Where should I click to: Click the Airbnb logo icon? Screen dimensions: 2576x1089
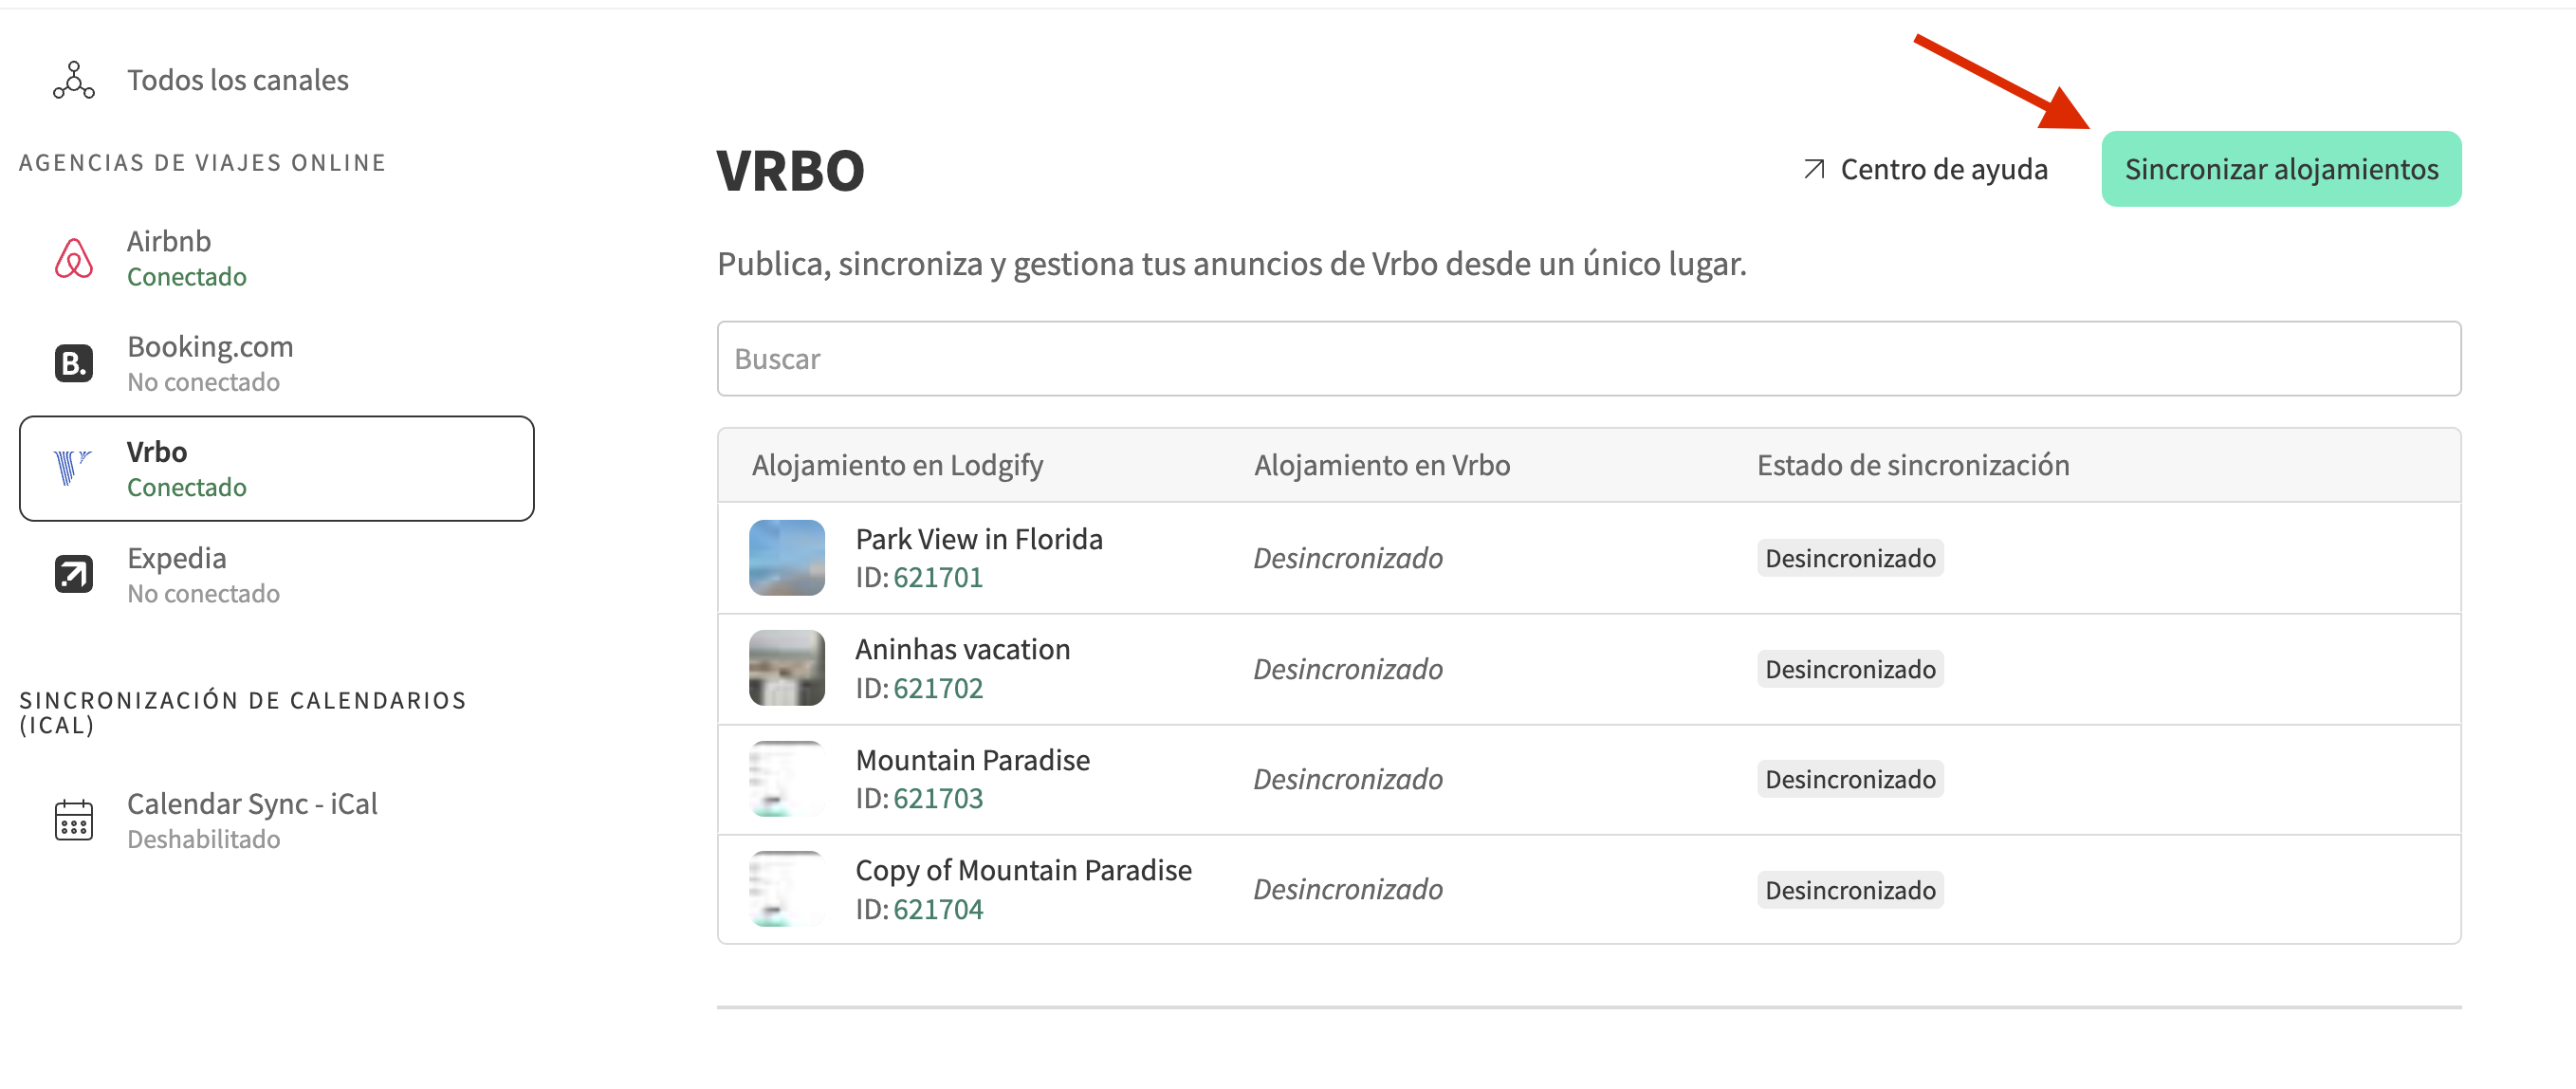point(73,258)
